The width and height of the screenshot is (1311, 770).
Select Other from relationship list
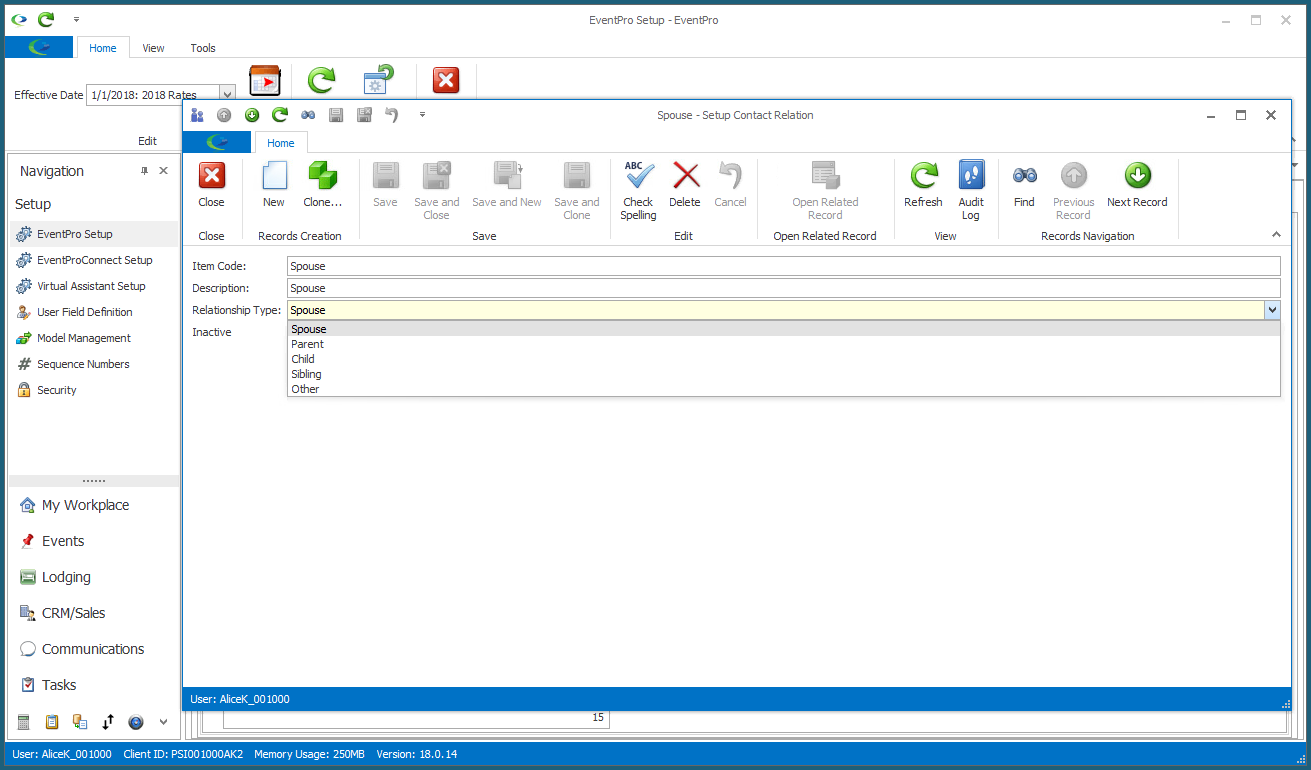pos(783,389)
